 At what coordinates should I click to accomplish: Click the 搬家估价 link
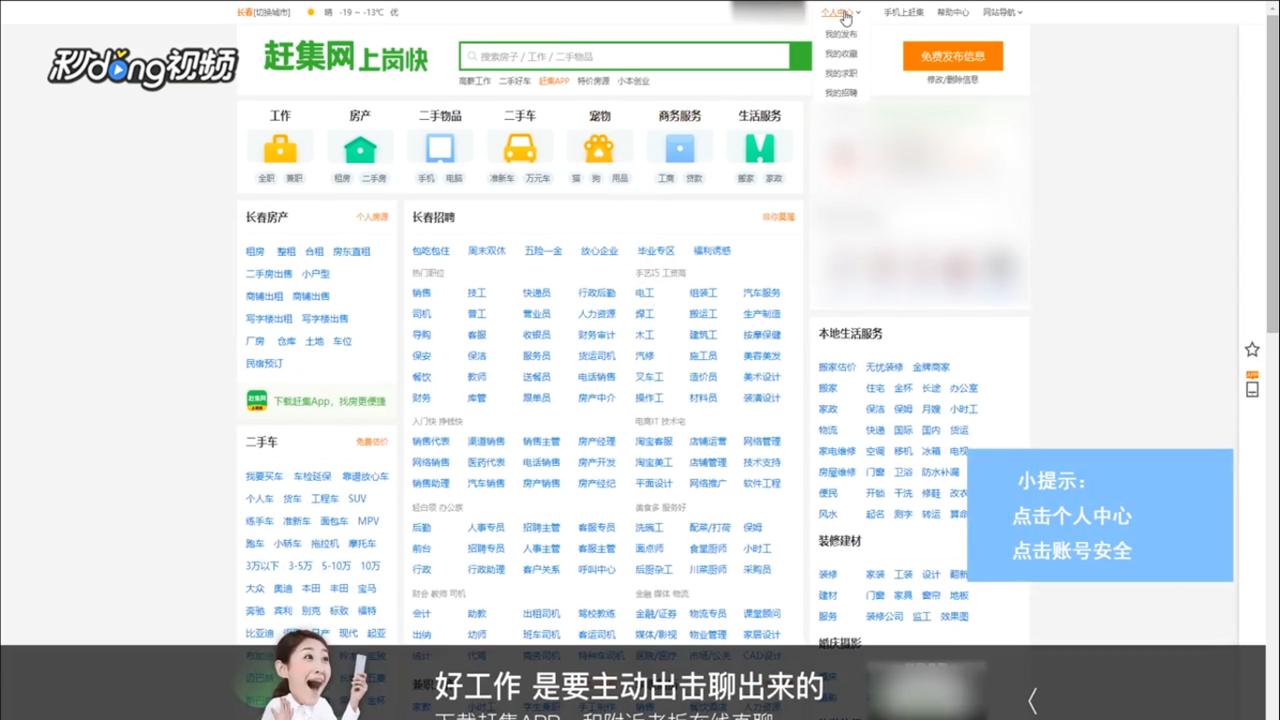click(837, 367)
